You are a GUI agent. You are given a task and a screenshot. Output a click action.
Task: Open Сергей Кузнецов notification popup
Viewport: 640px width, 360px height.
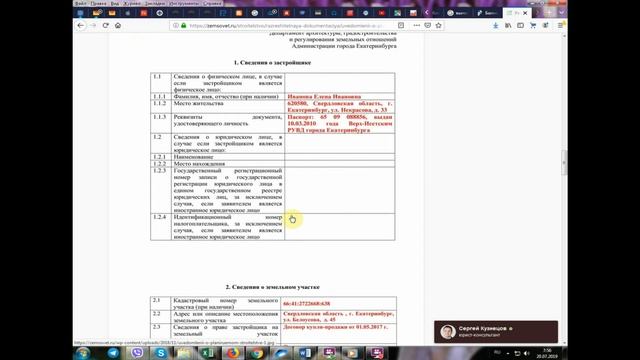496,332
